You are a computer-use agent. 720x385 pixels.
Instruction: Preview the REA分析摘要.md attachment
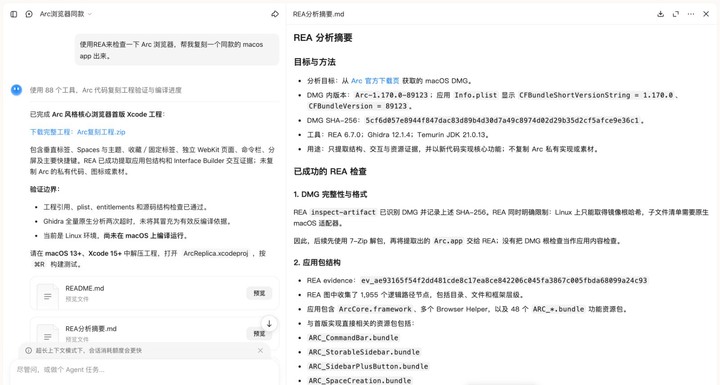point(259,334)
